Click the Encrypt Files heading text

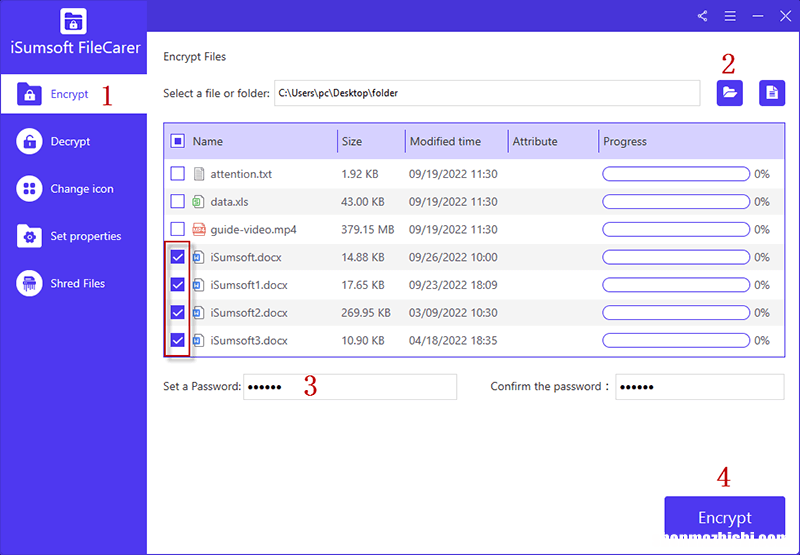[194, 57]
